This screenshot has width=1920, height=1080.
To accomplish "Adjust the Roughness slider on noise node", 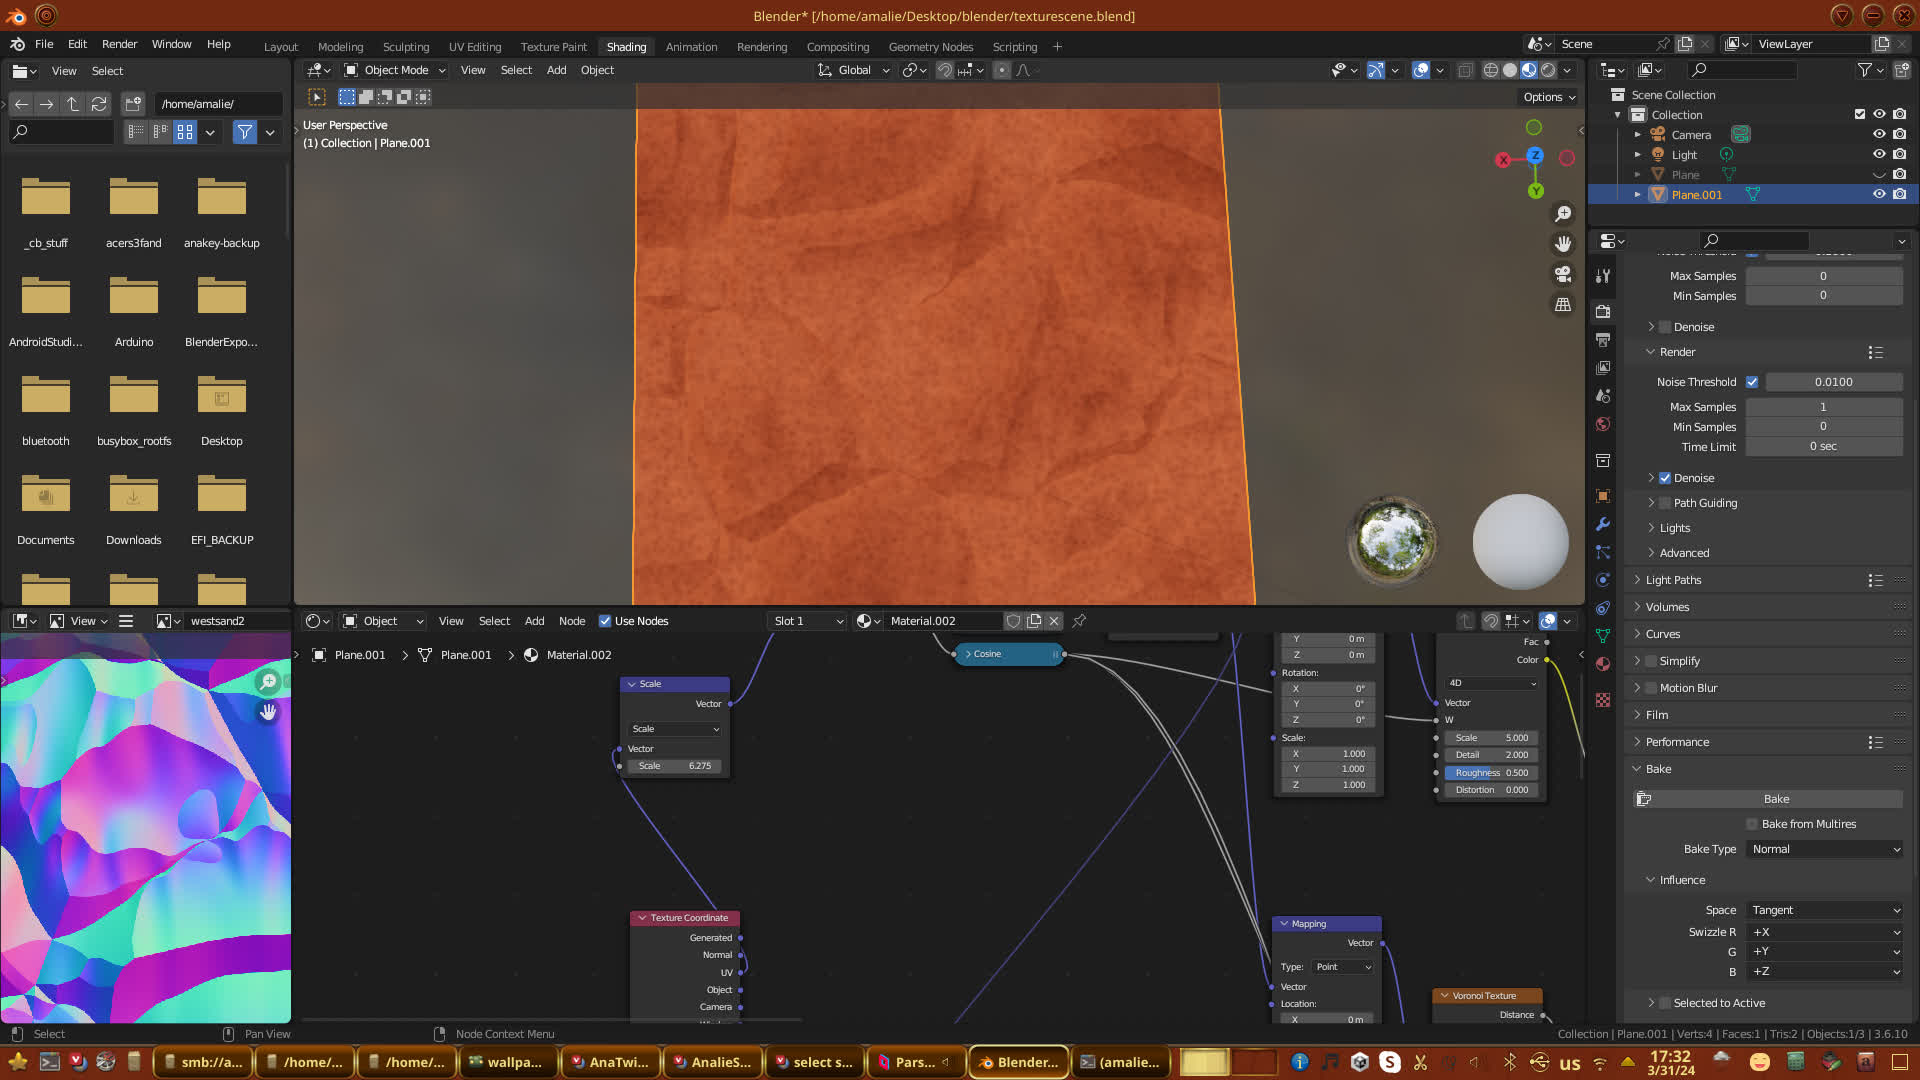I will click(x=1491, y=773).
